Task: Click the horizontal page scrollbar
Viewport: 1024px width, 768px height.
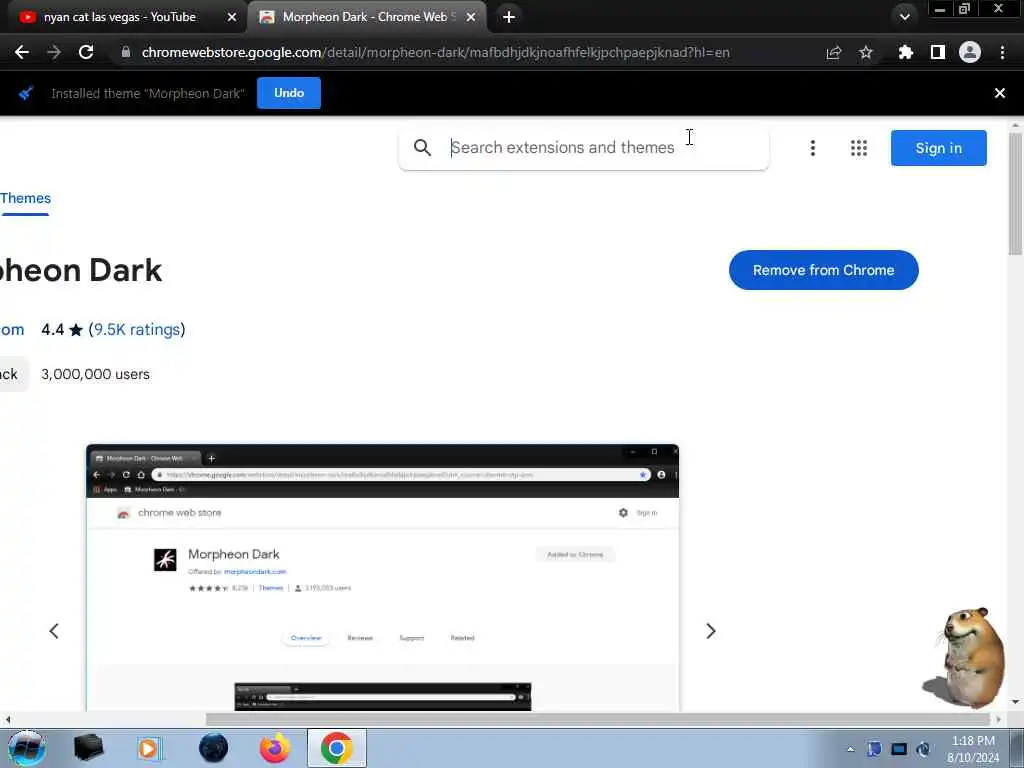Action: point(598,719)
